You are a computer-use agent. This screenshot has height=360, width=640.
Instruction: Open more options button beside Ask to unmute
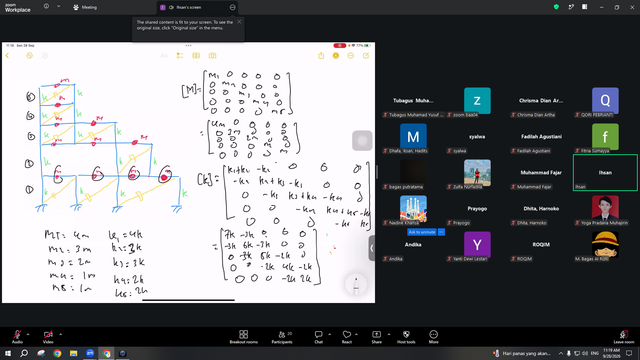[x=441, y=232]
